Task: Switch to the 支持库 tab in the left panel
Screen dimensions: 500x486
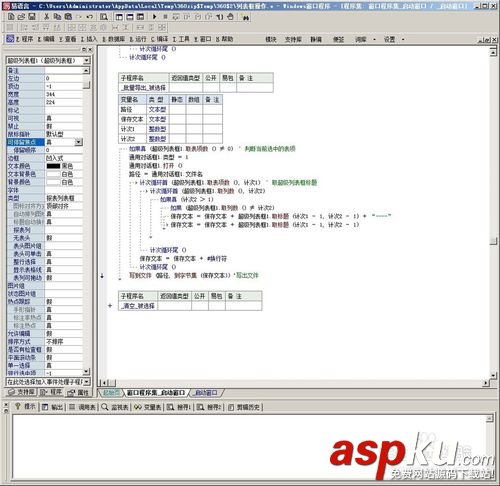Action: [22, 392]
